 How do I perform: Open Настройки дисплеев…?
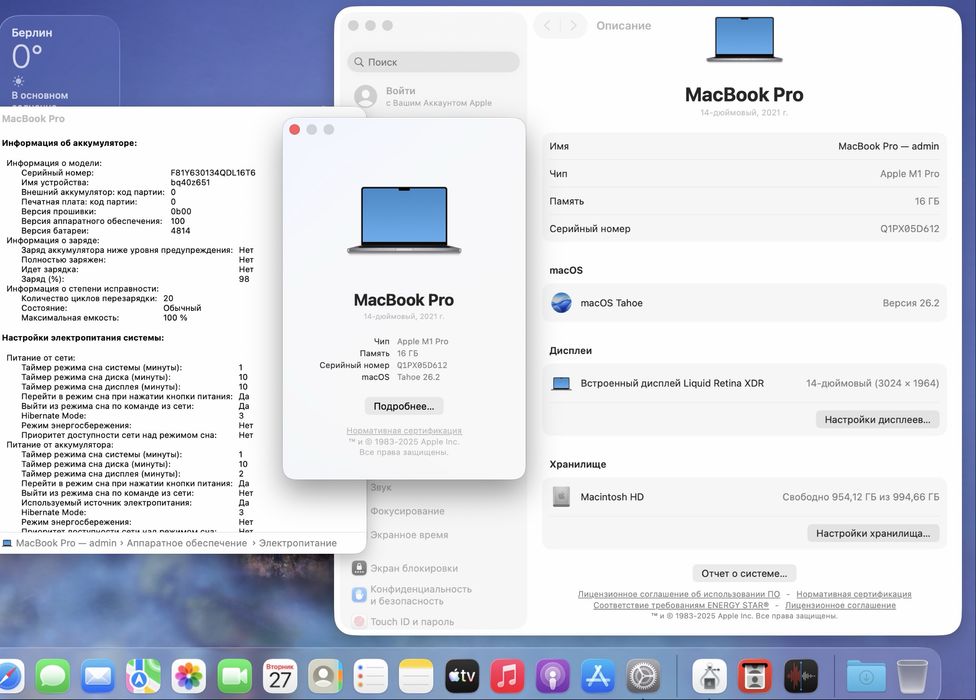coord(877,419)
